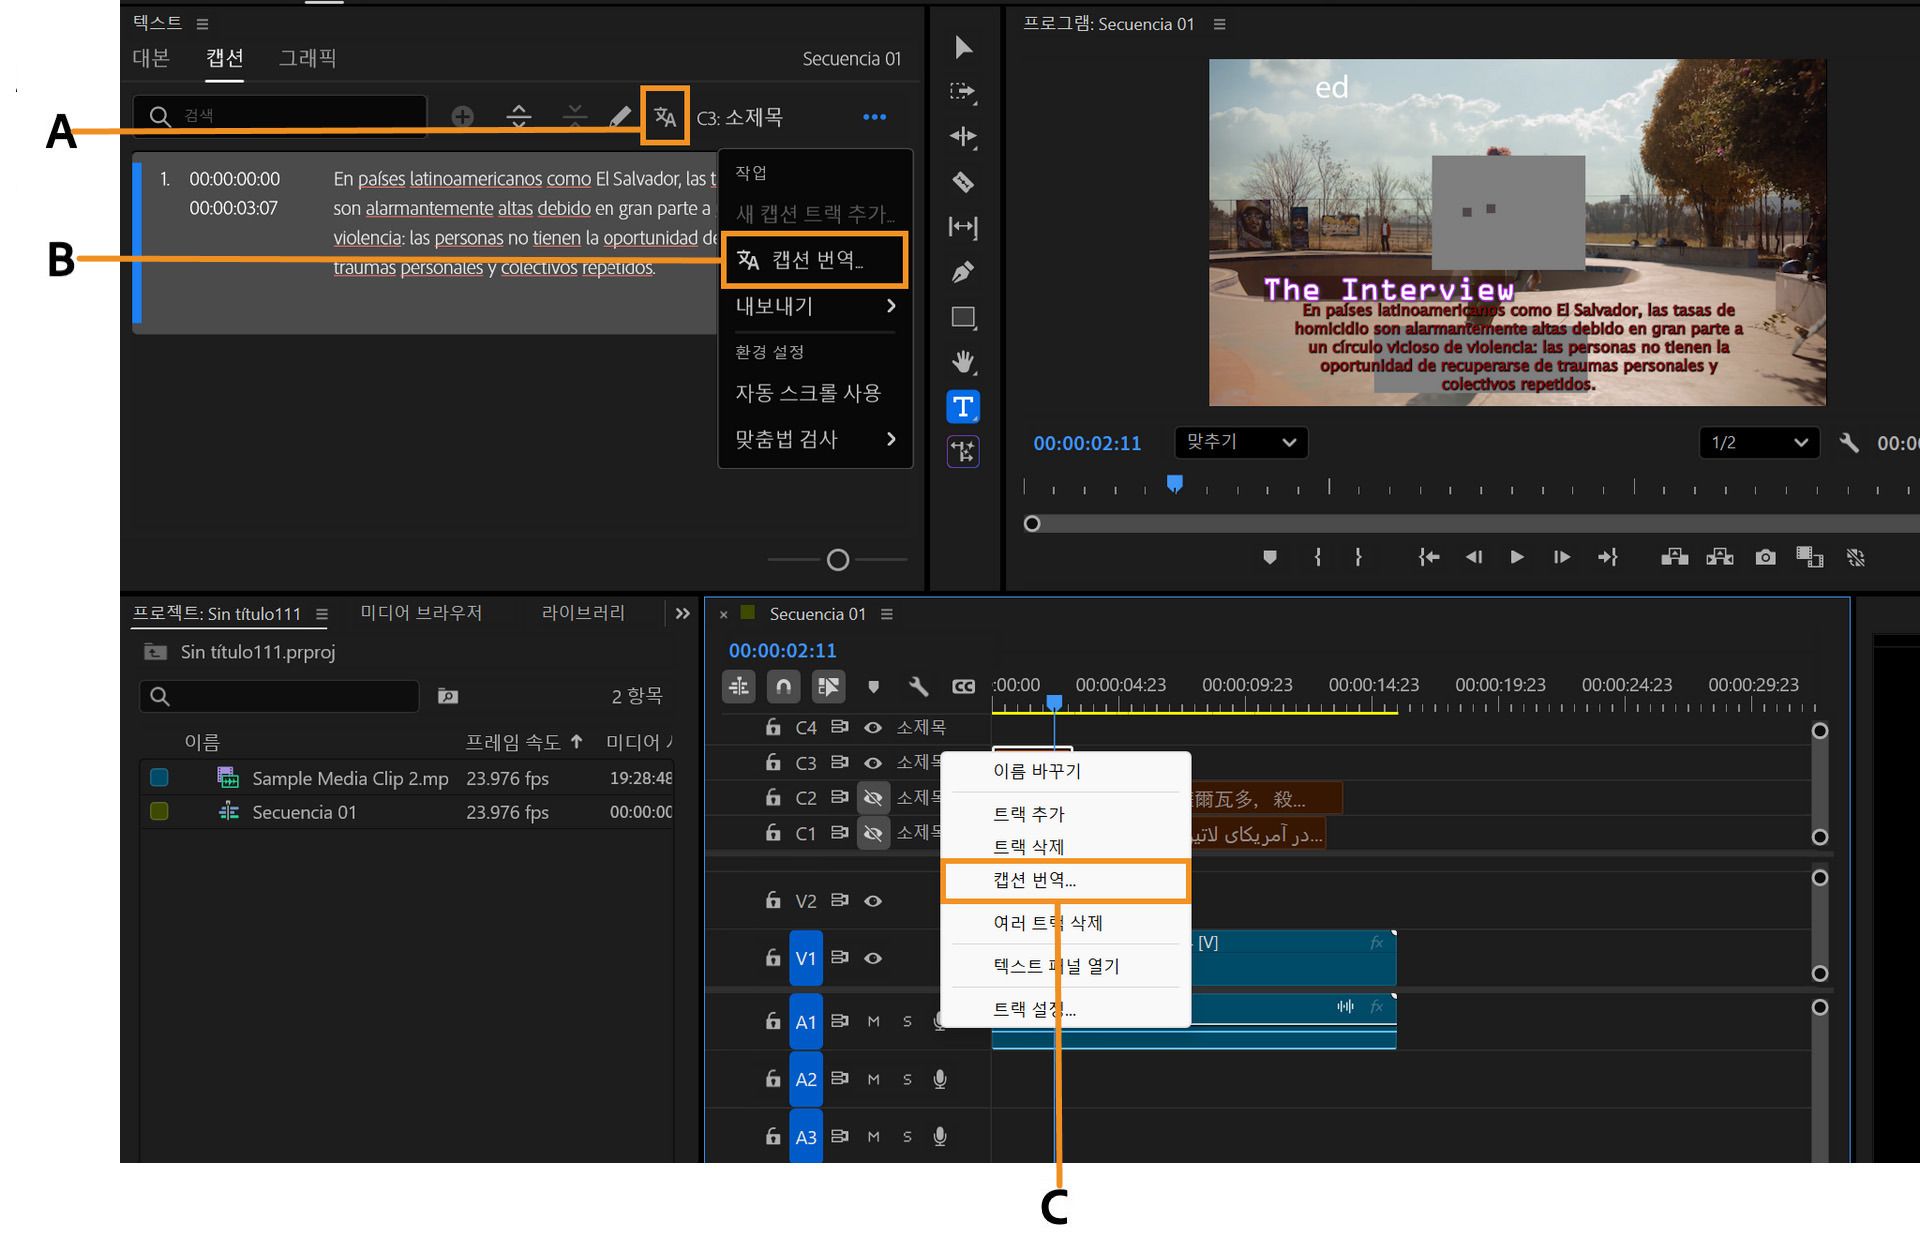Select the Razor tool
Screen dimensions: 1920x1240
click(x=963, y=183)
